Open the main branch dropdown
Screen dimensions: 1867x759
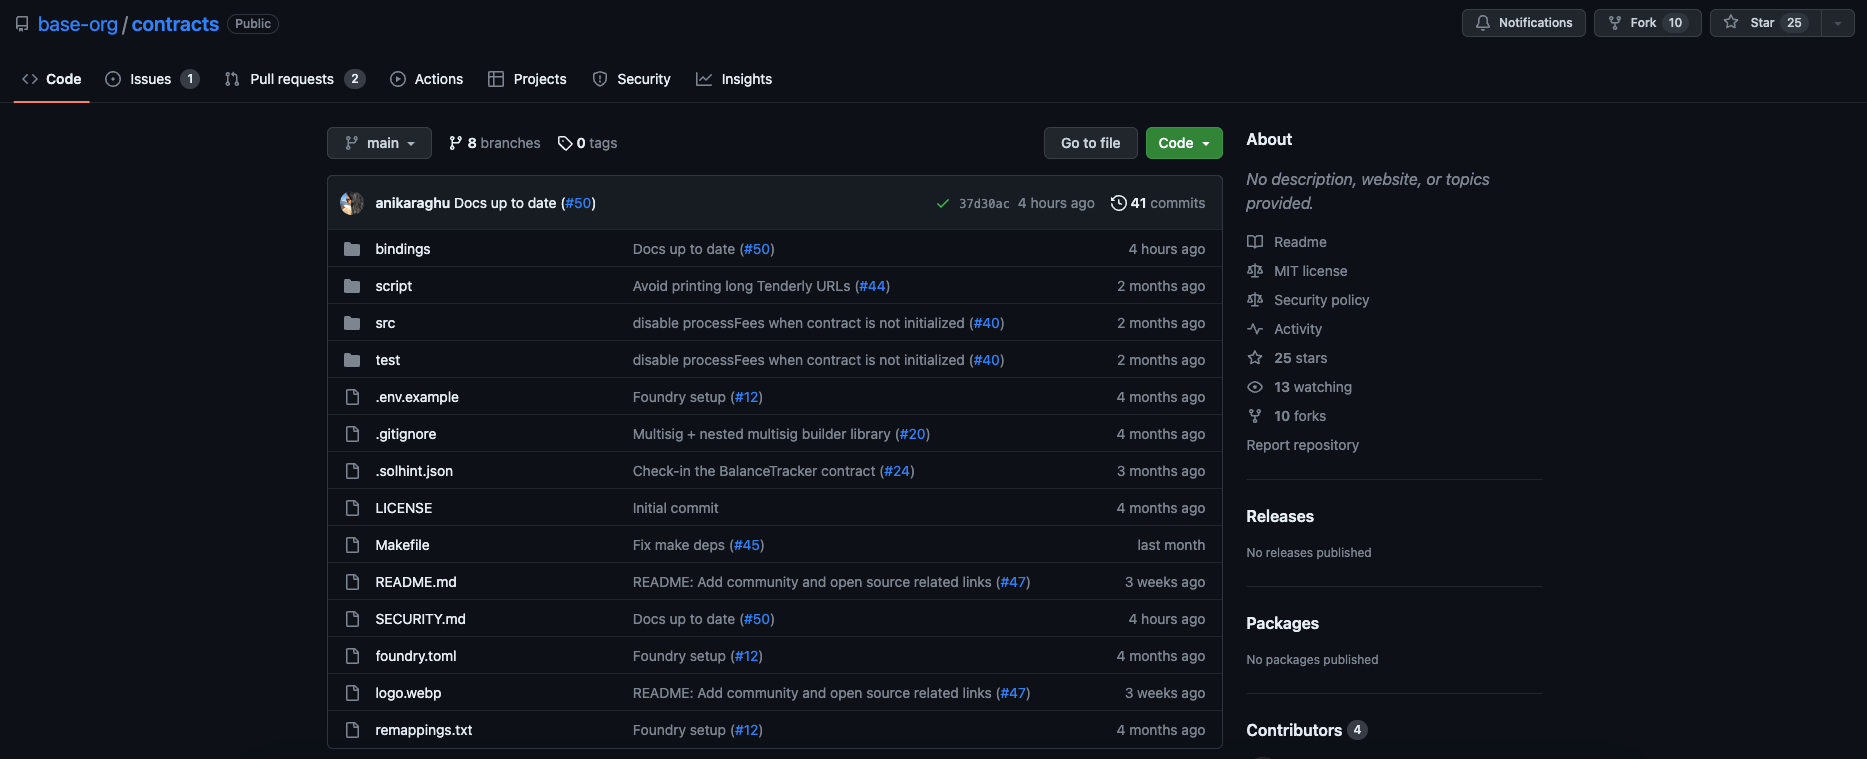pyautogui.click(x=379, y=143)
